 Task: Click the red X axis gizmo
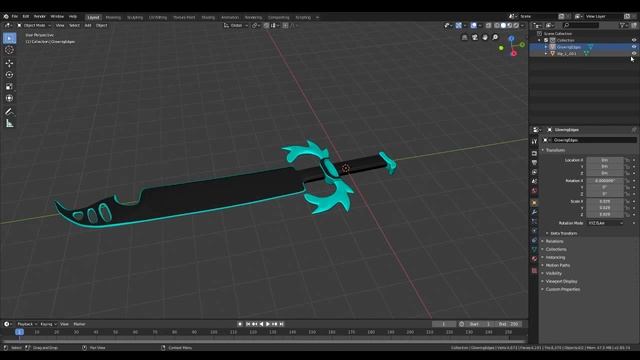pos(513,53)
